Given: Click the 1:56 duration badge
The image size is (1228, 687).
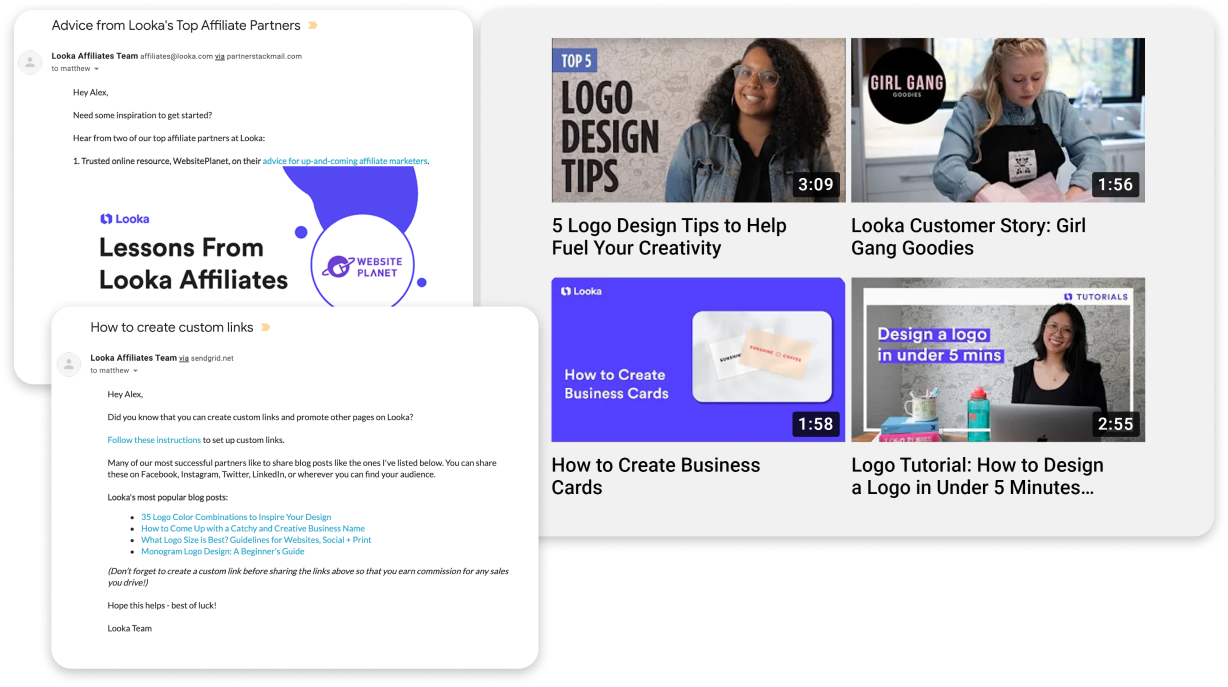Looking at the screenshot, I should (1115, 185).
